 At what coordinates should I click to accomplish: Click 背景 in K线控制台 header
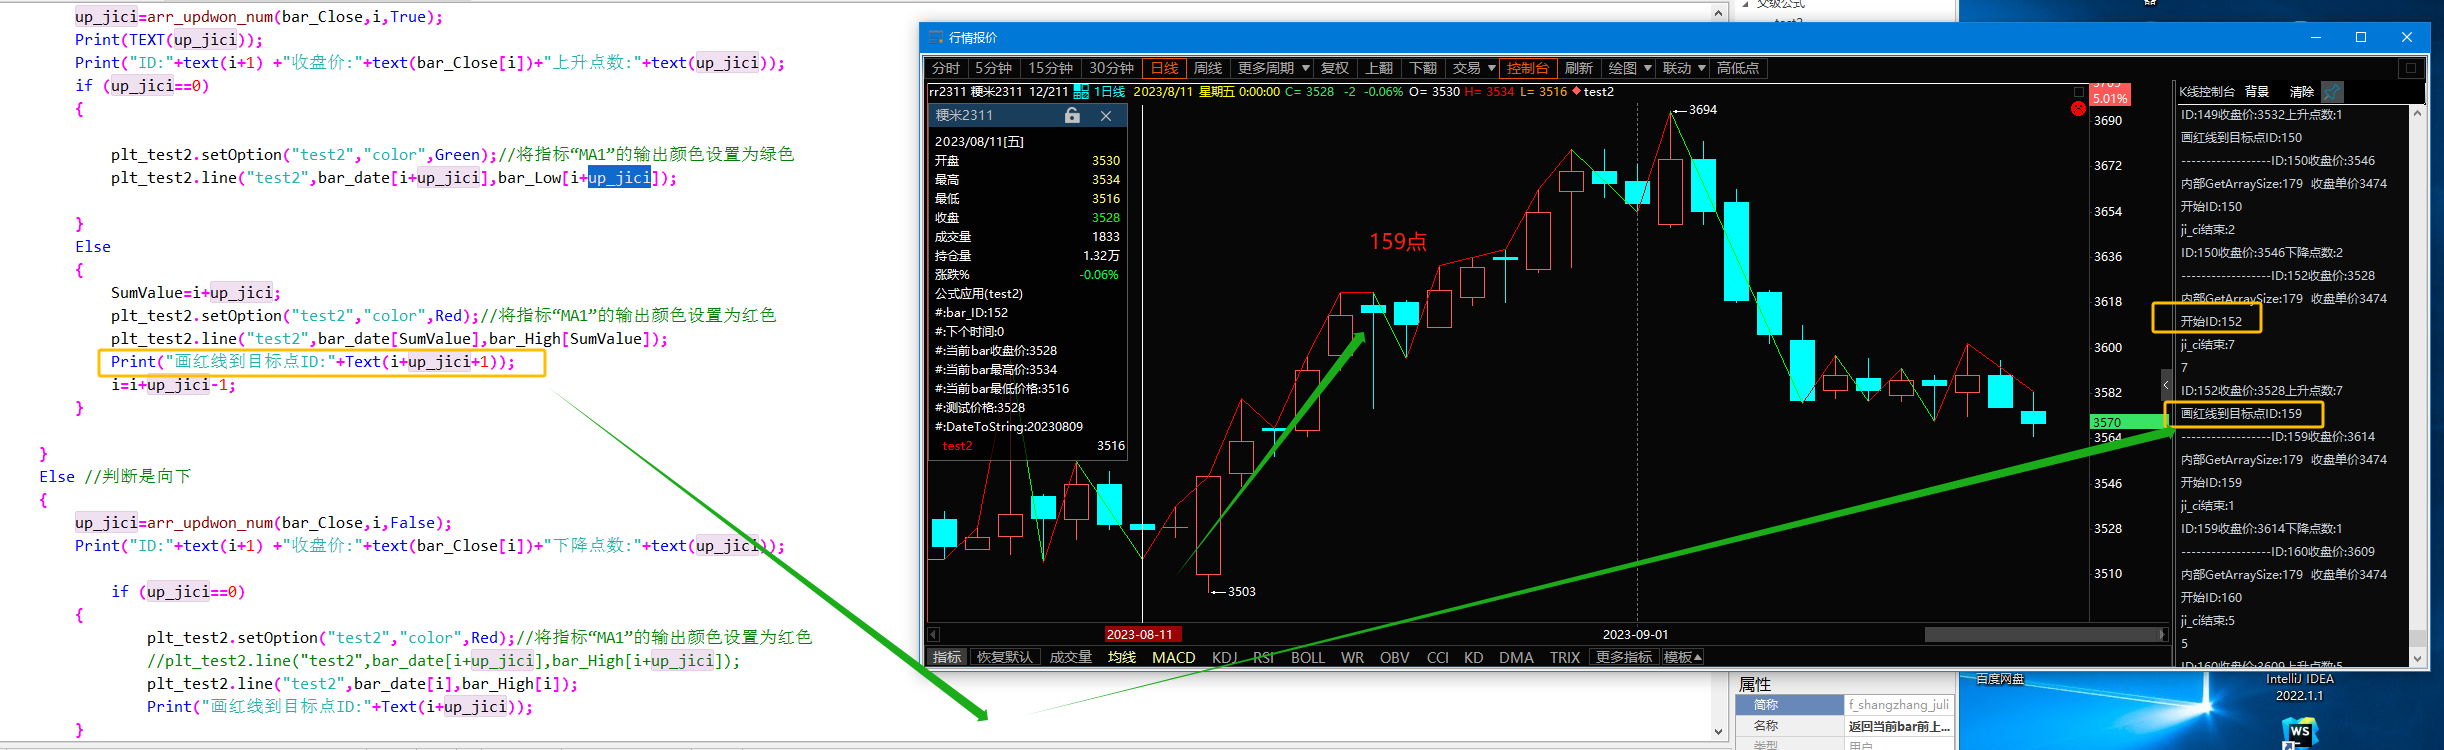tap(2257, 92)
